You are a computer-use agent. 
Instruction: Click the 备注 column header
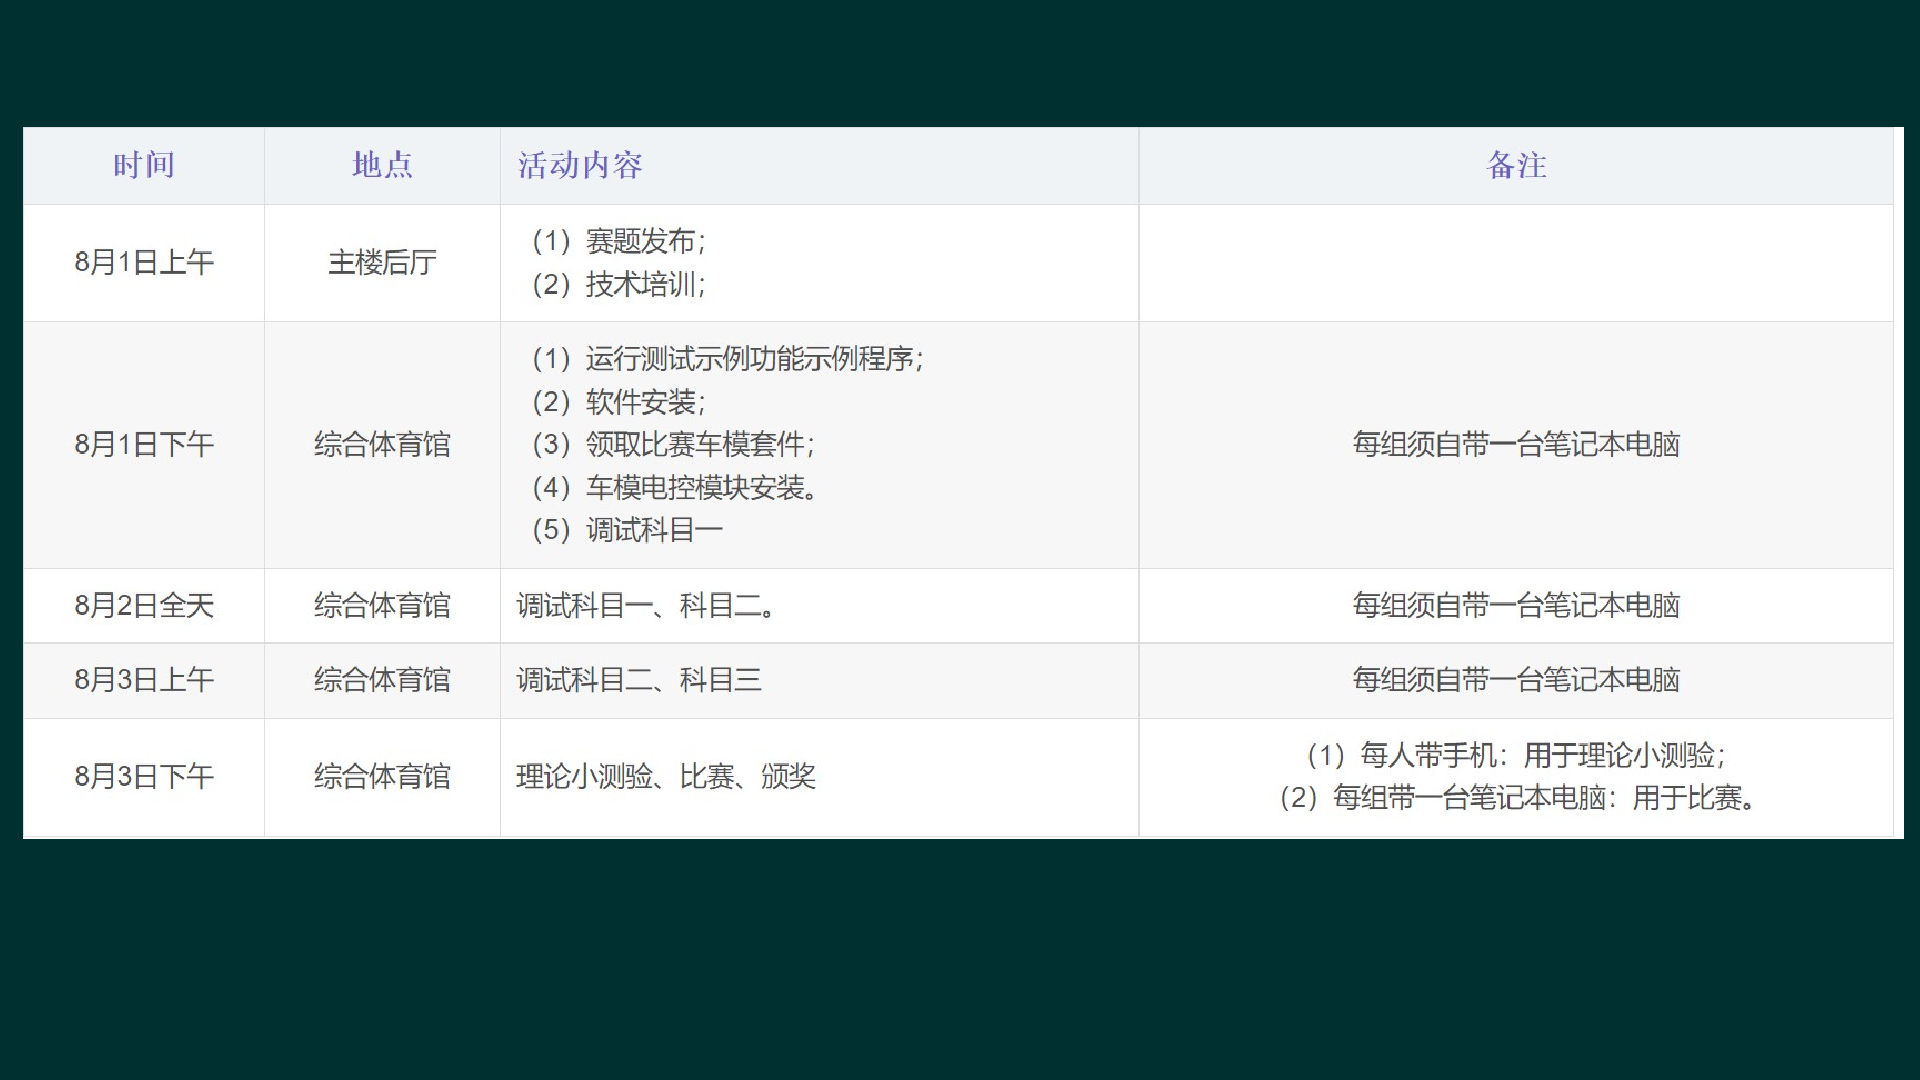point(1516,165)
